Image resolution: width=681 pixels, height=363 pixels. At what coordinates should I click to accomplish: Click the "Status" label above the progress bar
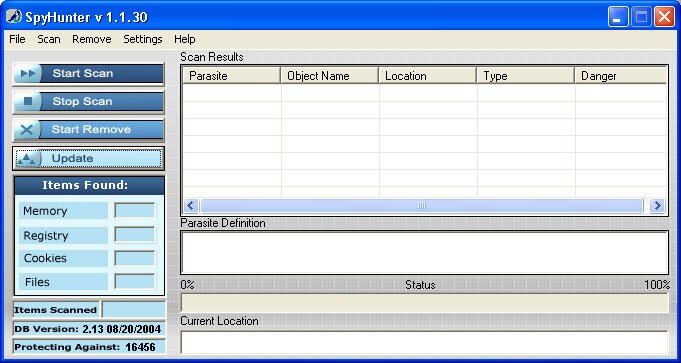(x=420, y=285)
